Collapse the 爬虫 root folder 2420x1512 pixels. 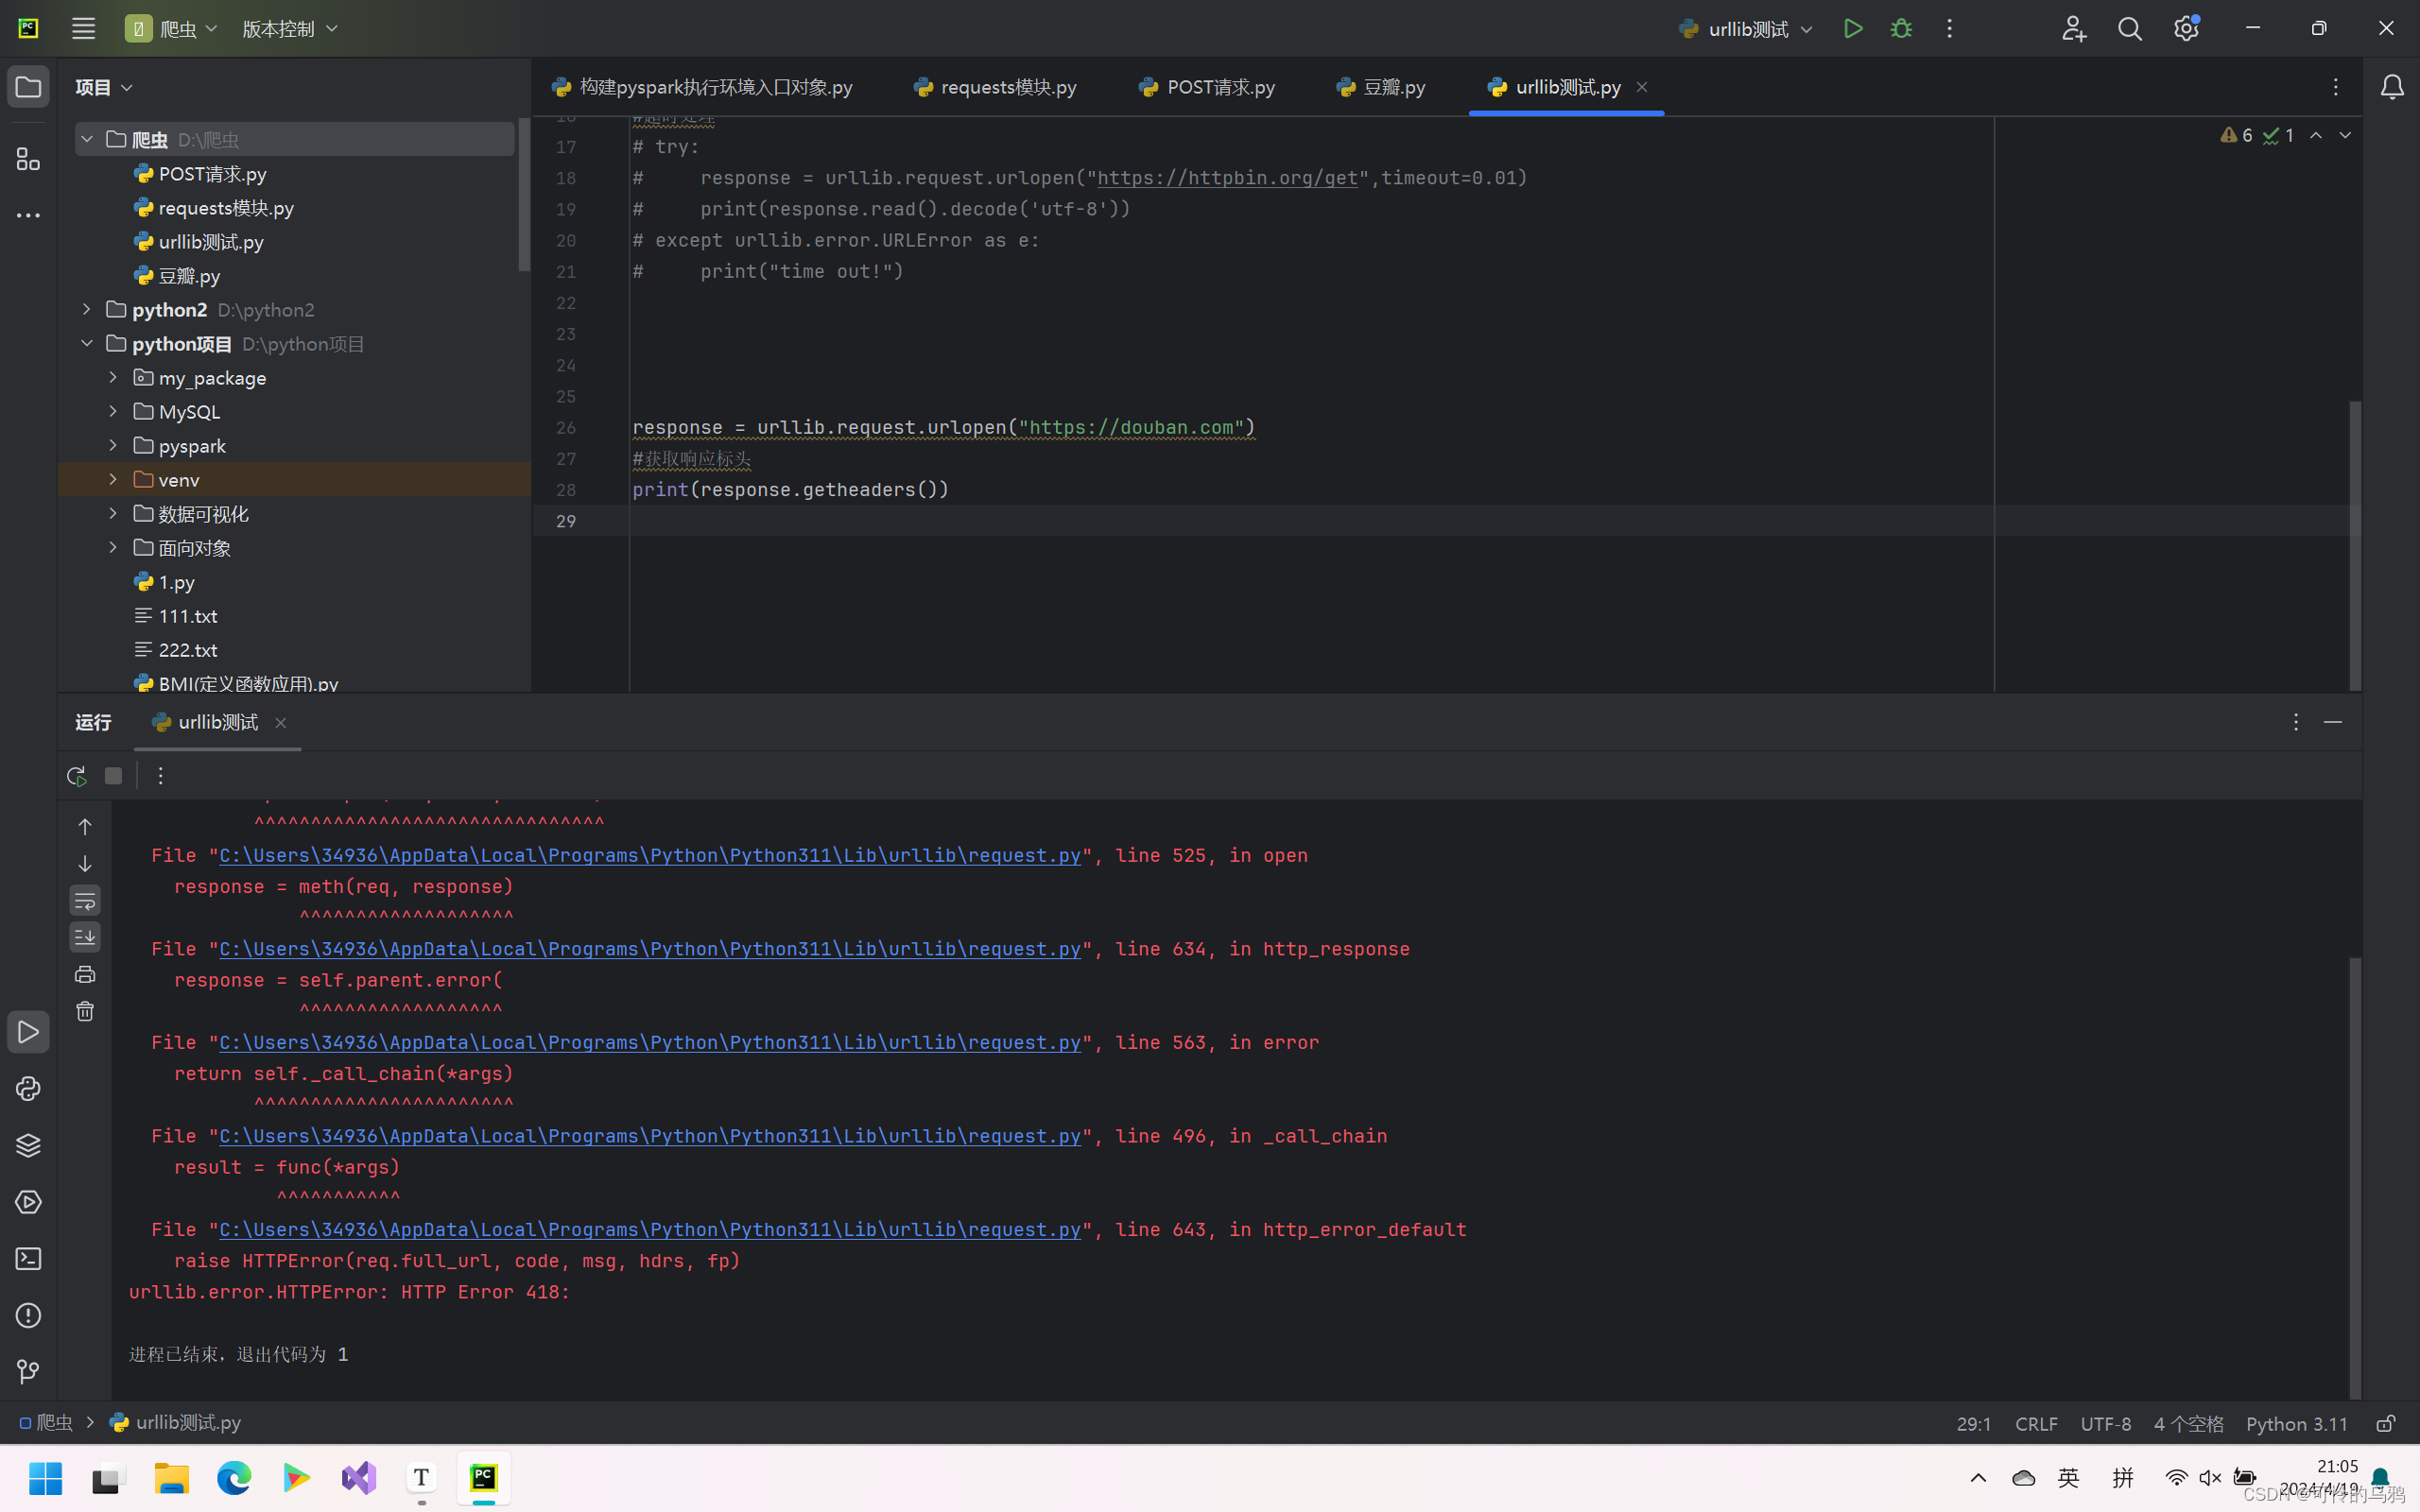87,139
